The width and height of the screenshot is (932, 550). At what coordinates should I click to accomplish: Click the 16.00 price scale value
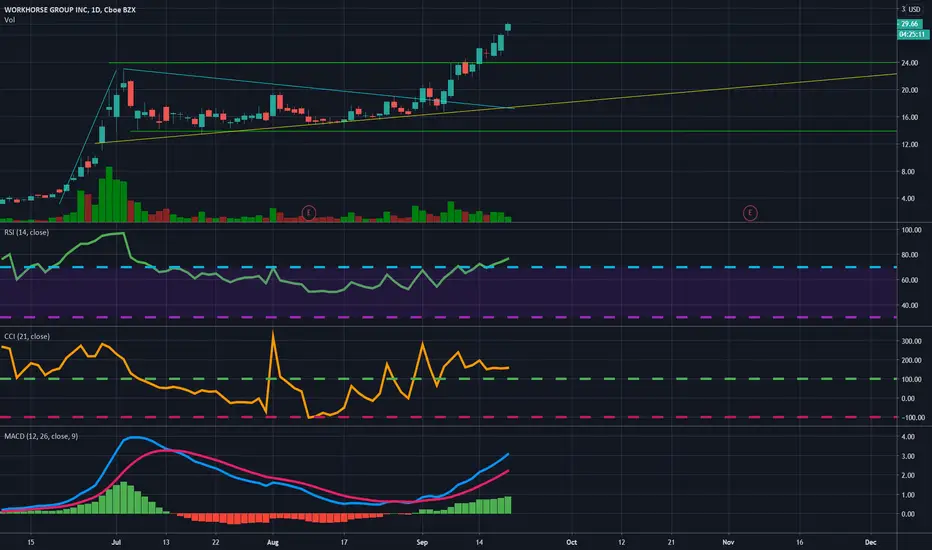click(x=909, y=117)
